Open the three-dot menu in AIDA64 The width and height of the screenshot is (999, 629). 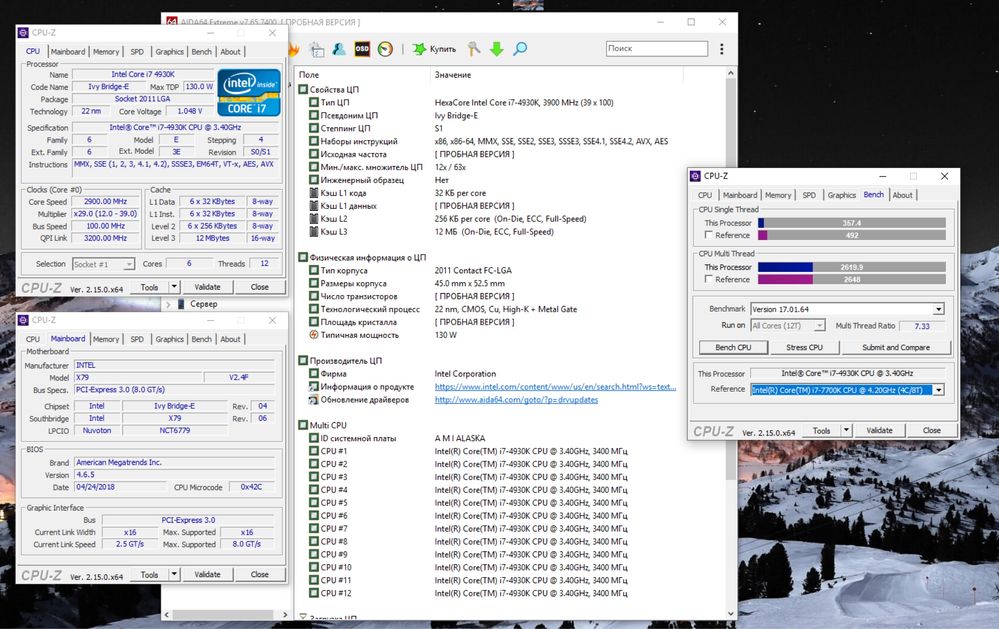click(721, 49)
